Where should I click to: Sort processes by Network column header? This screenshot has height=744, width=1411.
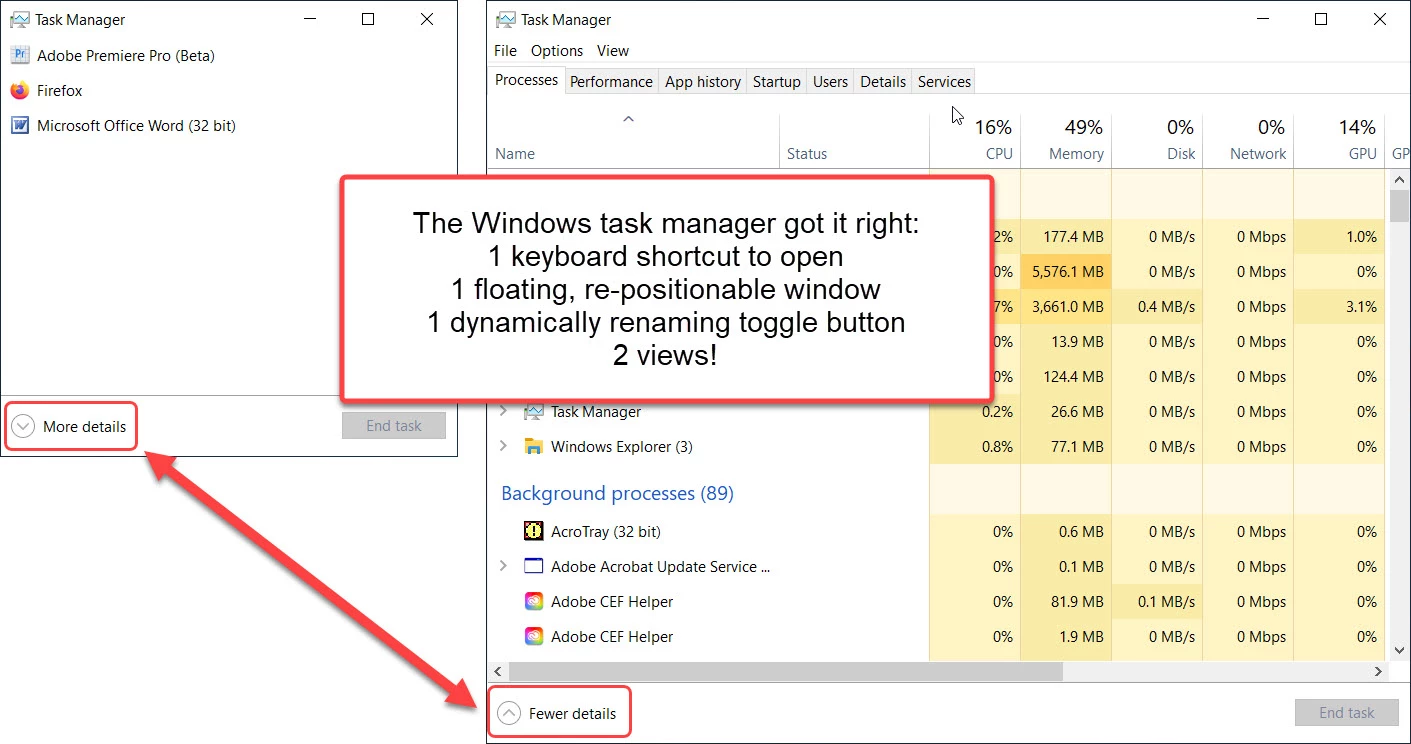click(1248, 139)
